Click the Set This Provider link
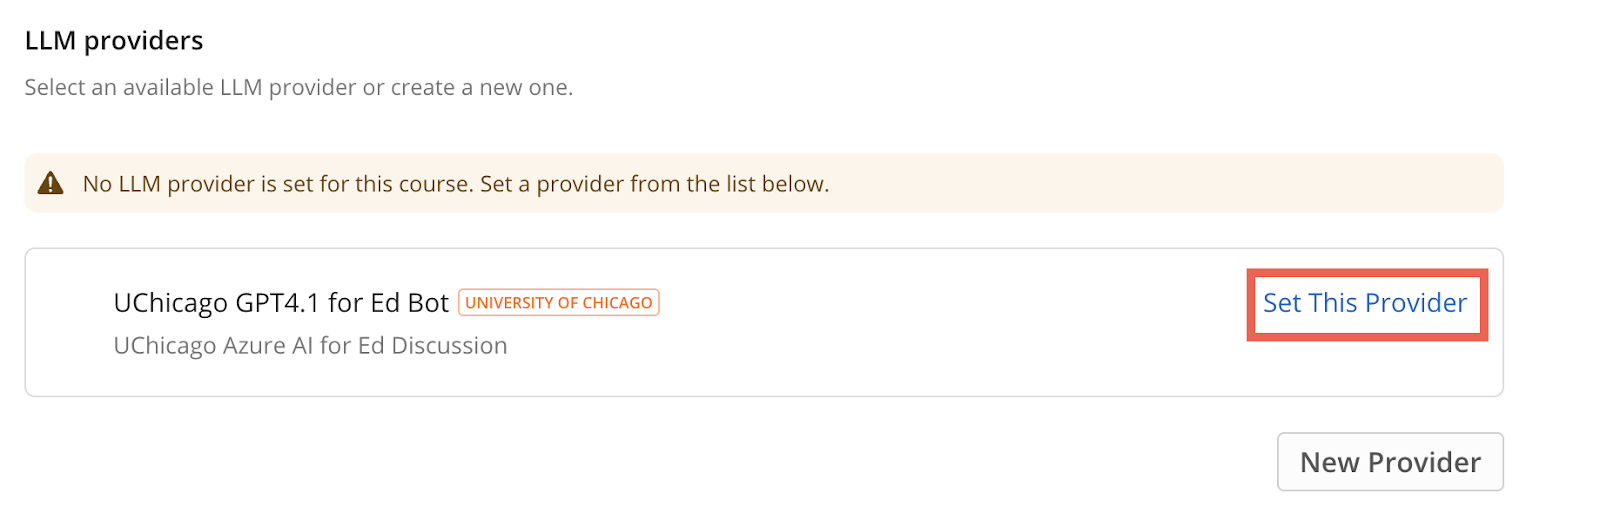1600x521 pixels. click(1365, 303)
